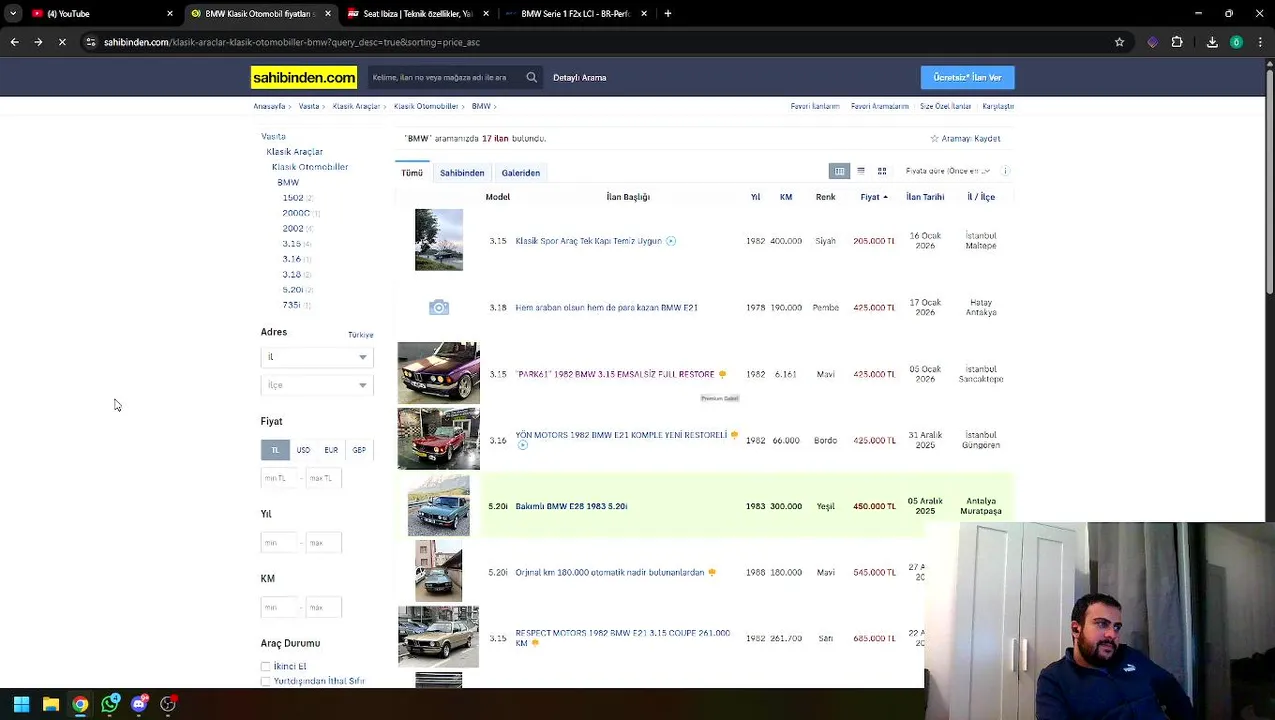Click camera placeholder of BMW E21 listing
Screen dimensions: 1275x720
point(439,307)
